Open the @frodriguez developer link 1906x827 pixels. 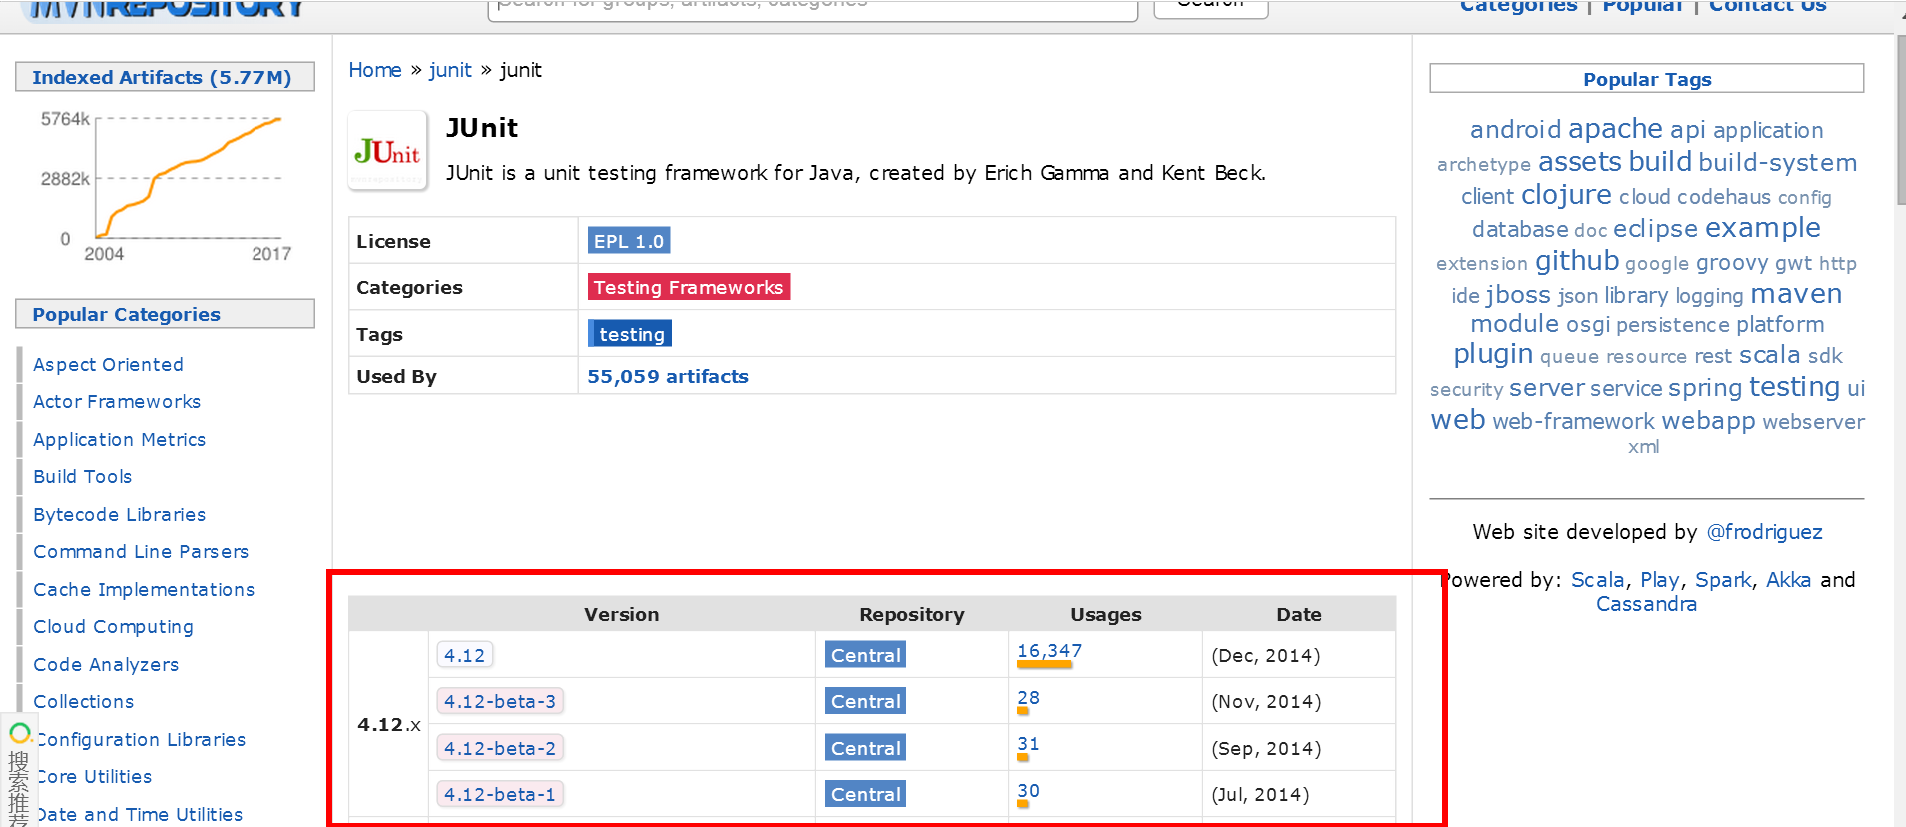pyautogui.click(x=1764, y=532)
